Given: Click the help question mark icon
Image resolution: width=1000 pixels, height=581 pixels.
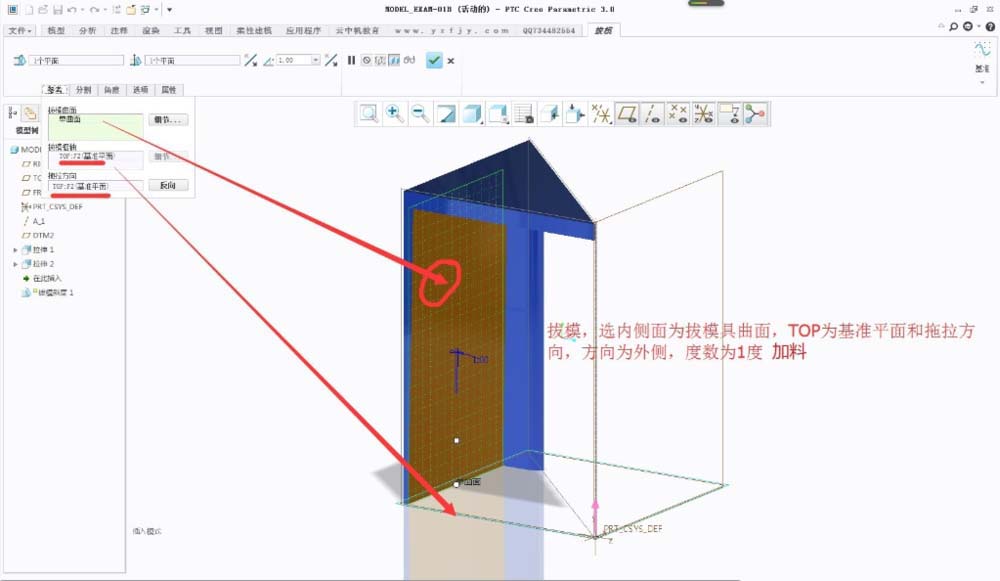Looking at the screenshot, I should pos(990,27).
